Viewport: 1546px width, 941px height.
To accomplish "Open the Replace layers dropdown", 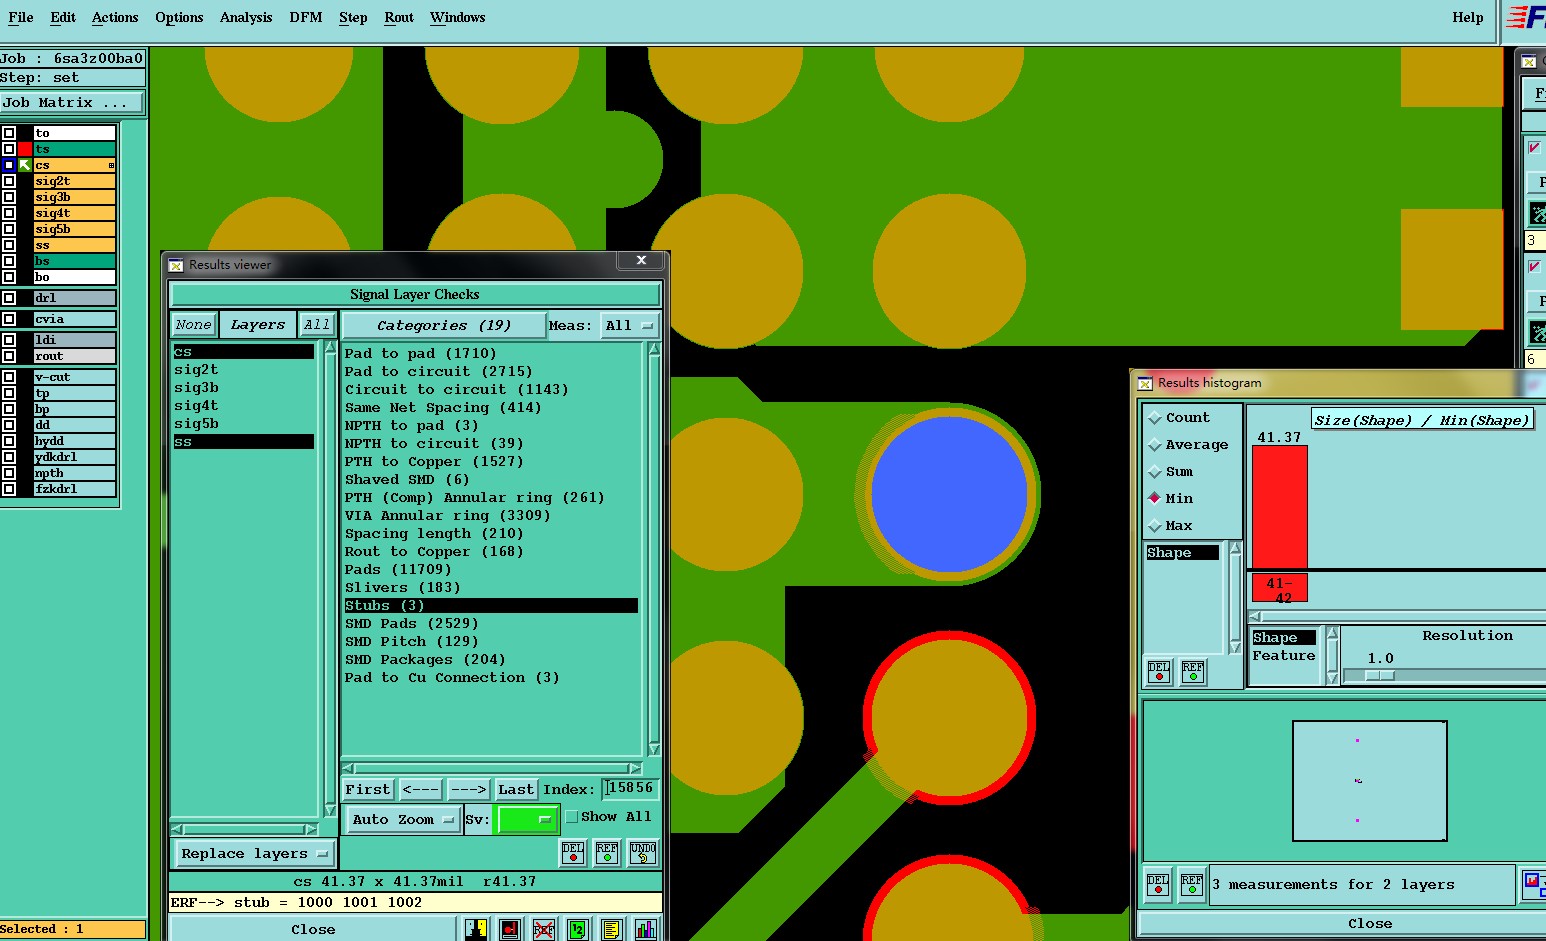I will 255,854.
